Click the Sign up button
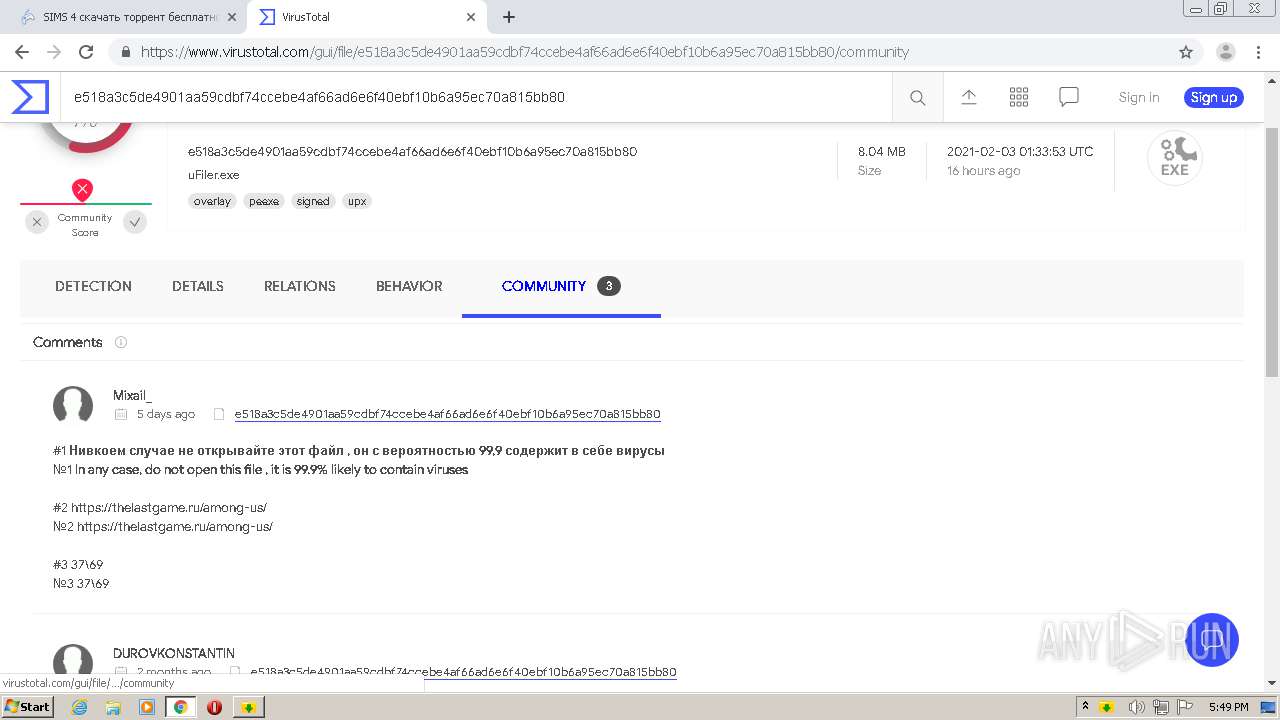 (1214, 97)
